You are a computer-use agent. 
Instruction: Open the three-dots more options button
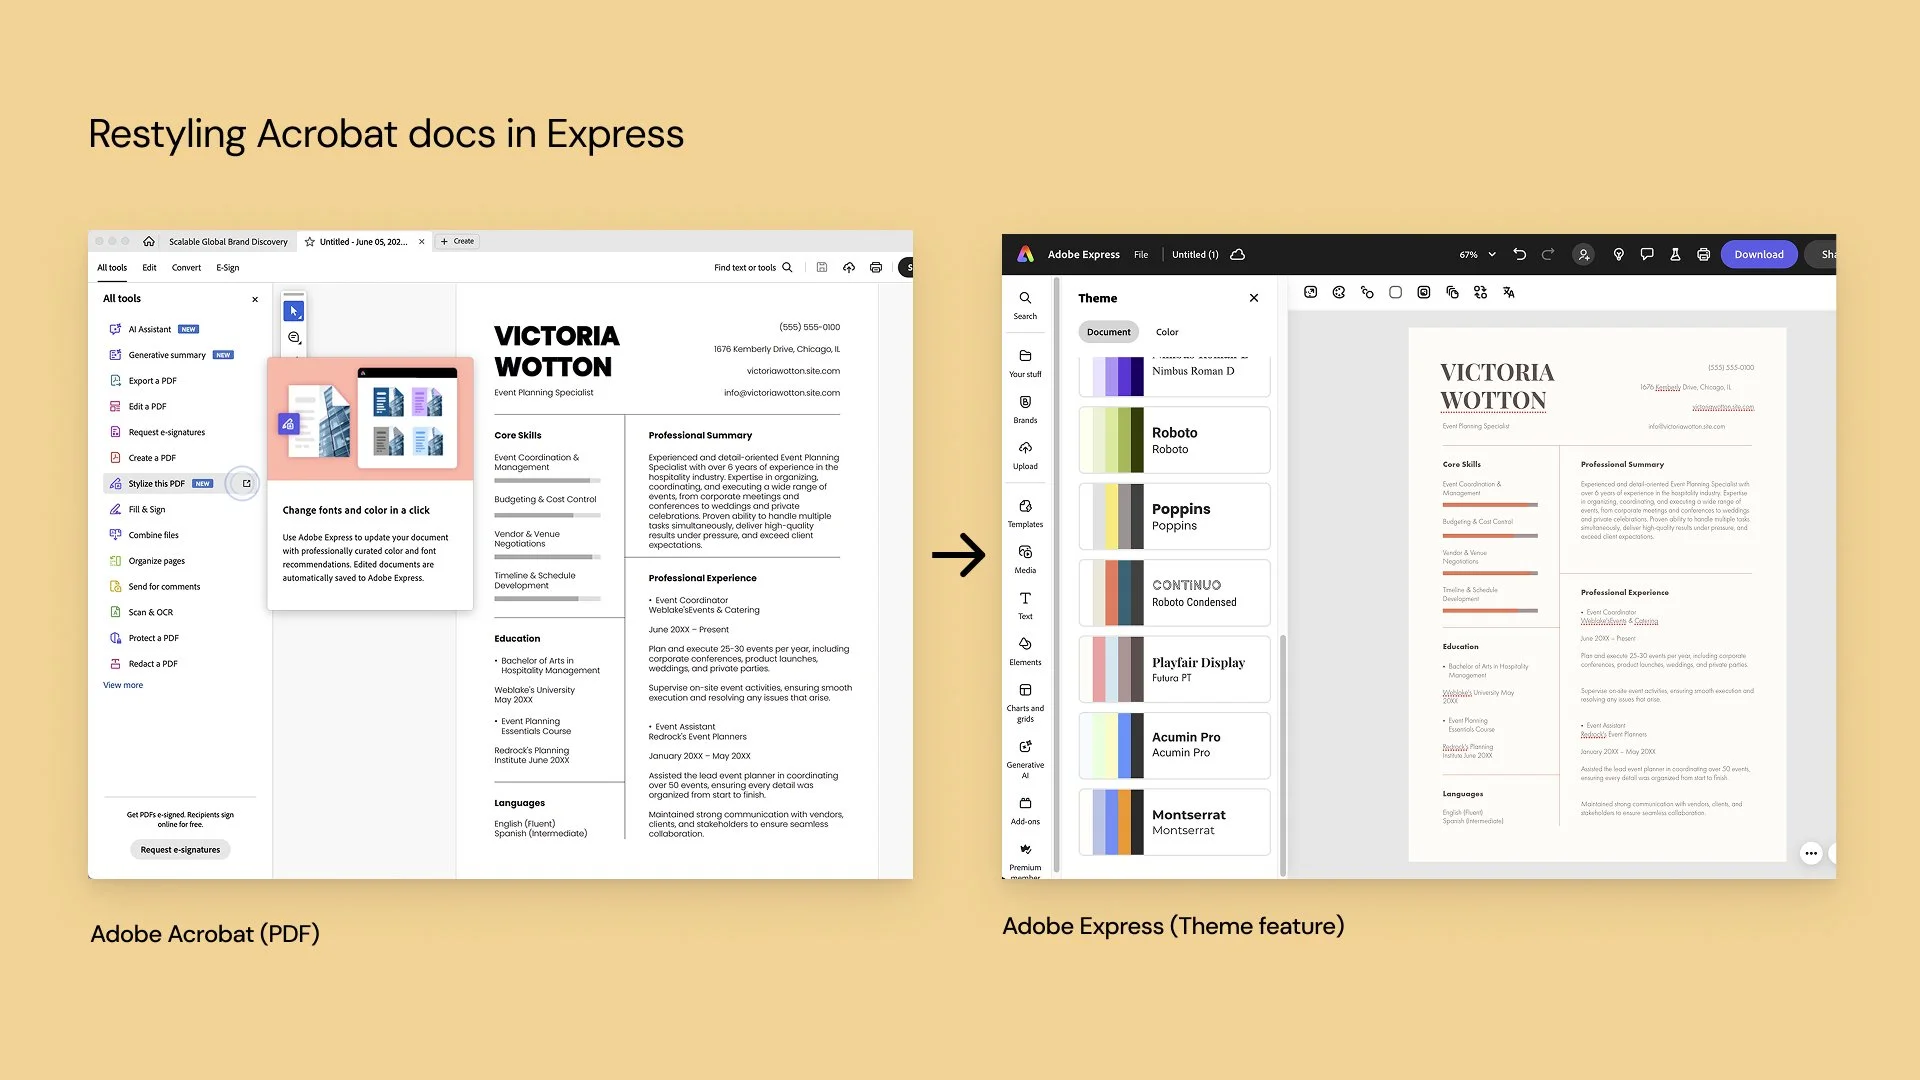tap(1811, 853)
